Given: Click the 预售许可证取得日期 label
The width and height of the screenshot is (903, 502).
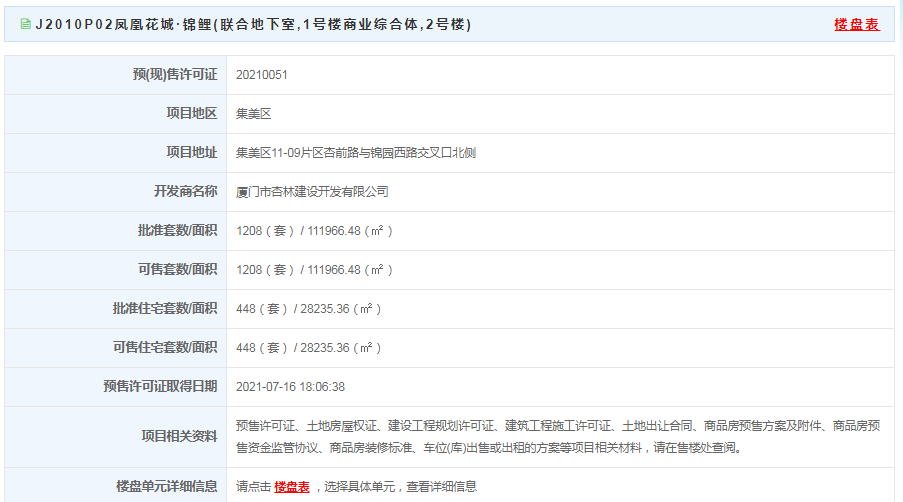Looking at the screenshot, I should coord(160,387).
